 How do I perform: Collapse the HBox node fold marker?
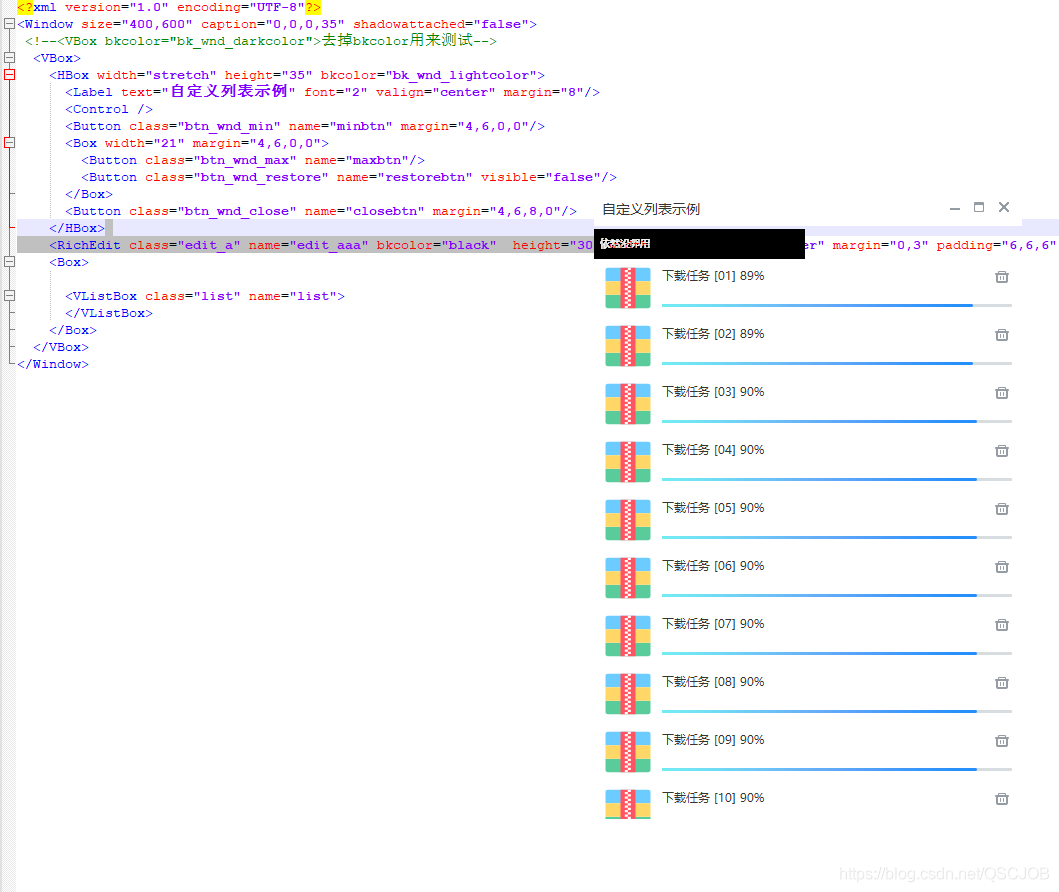[x=9, y=74]
